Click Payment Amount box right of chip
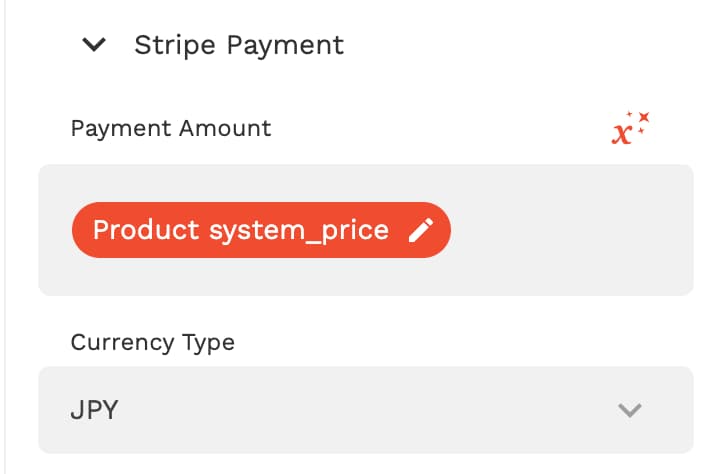This screenshot has height=474, width=724. click(x=572, y=230)
